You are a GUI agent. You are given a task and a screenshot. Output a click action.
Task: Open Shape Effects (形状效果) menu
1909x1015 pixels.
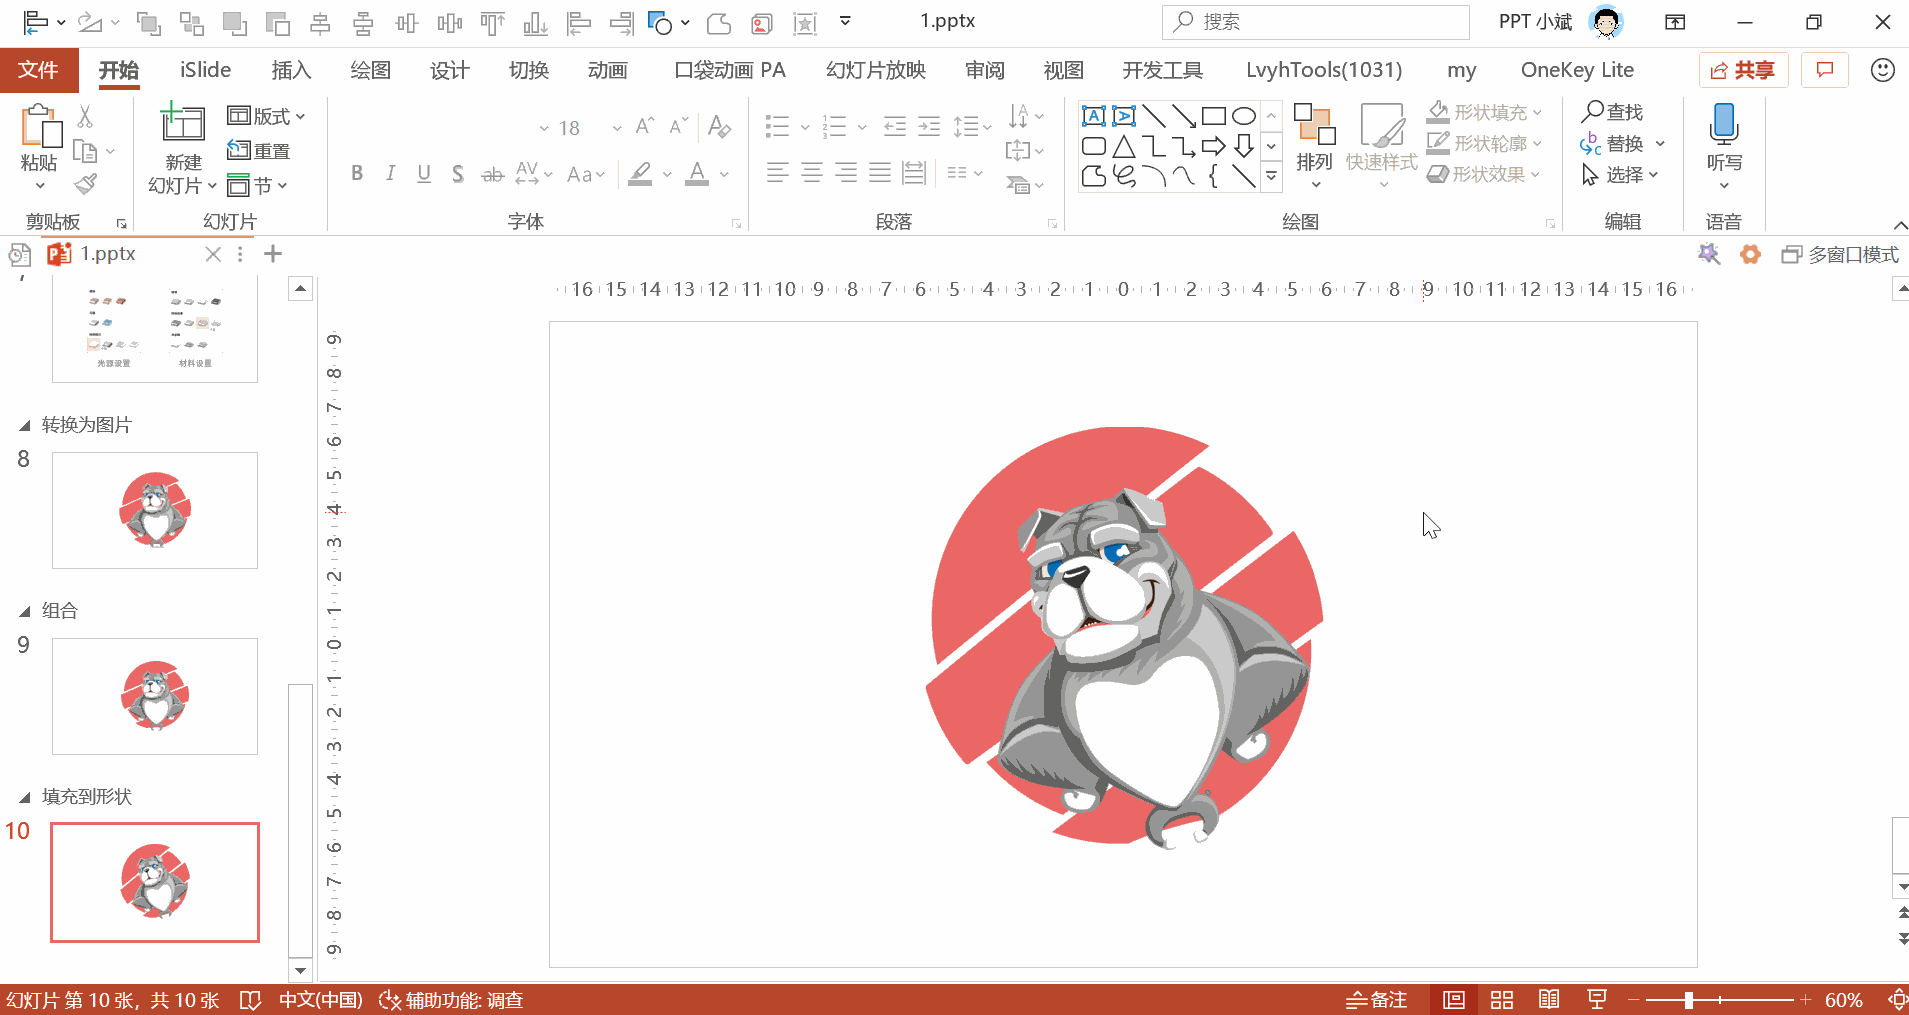click(1485, 174)
